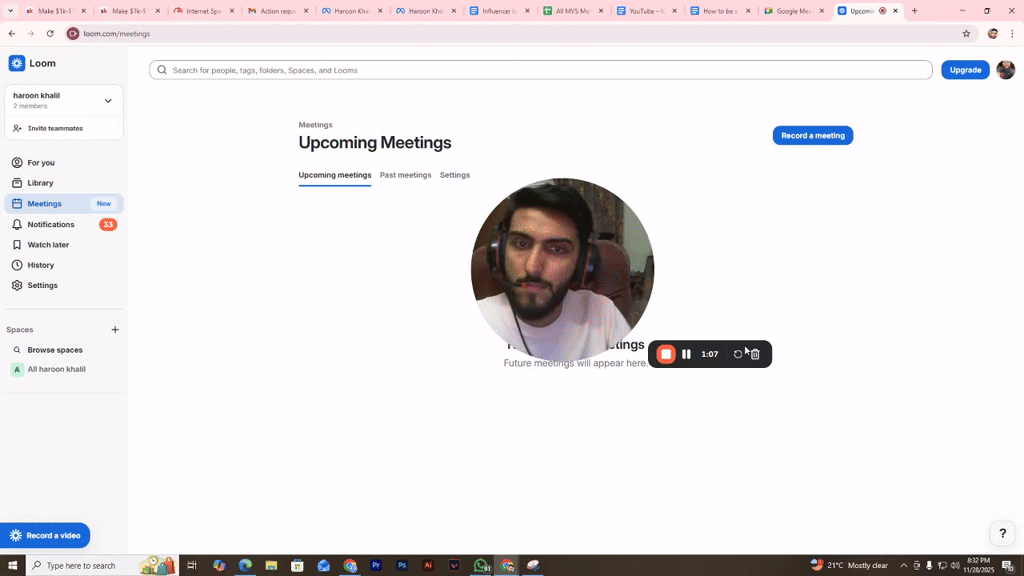Open the All haroon khalil space
The height and width of the screenshot is (576, 1024).
point(55,369)
